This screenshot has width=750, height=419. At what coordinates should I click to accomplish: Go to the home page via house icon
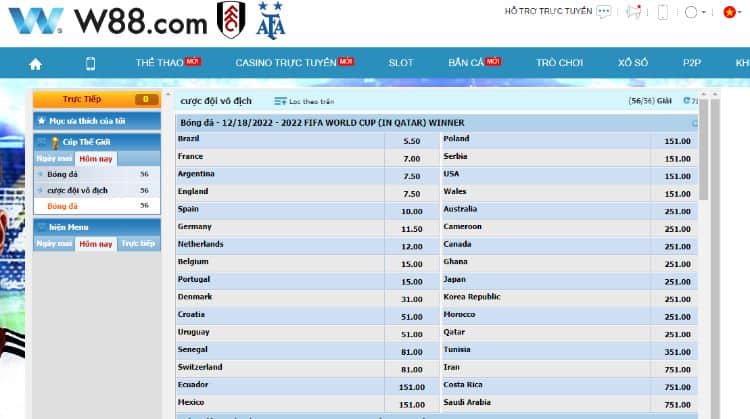pos(35,64)
